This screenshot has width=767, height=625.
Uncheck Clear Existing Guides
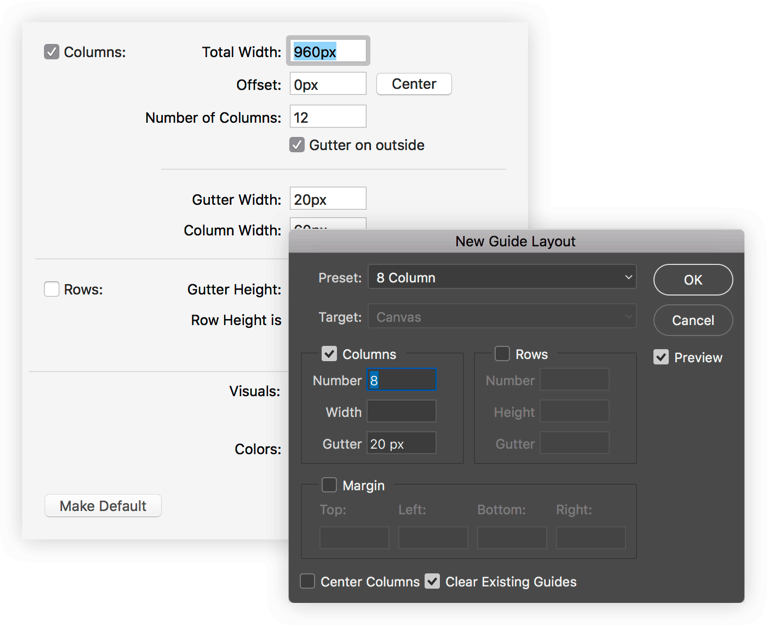[x=432, y=581]
